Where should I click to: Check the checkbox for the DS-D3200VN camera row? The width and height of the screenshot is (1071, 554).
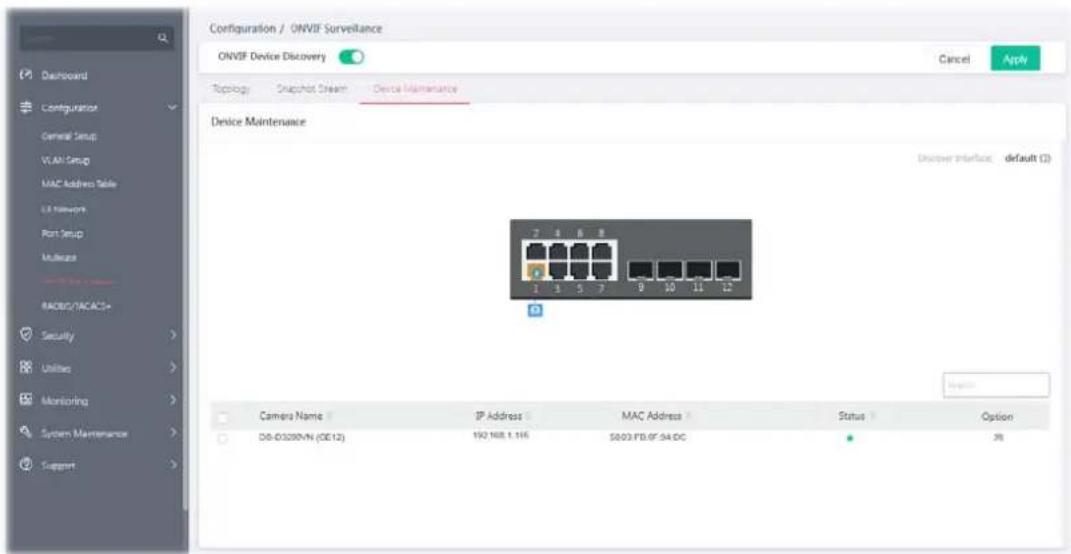pos(223,438)
